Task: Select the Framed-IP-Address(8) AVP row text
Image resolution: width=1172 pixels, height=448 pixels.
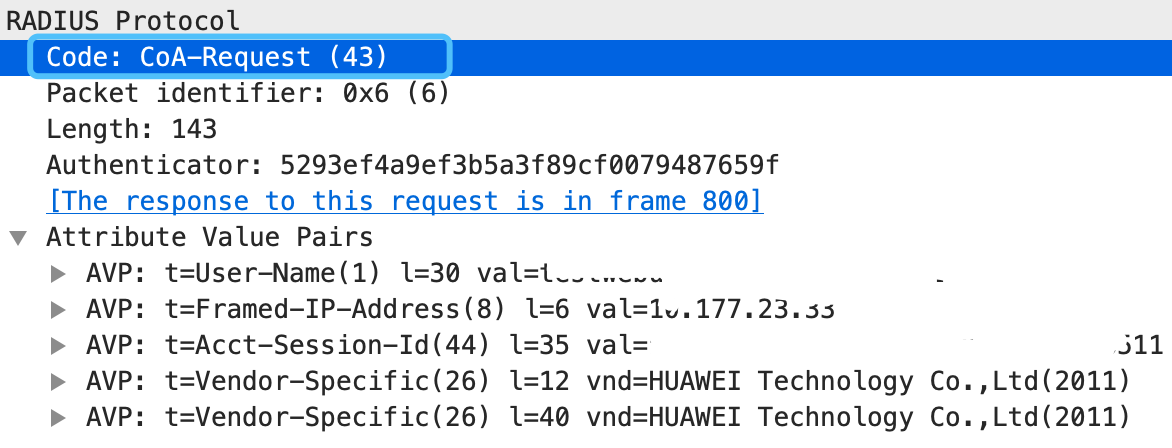Action: [x=460, y=310]
